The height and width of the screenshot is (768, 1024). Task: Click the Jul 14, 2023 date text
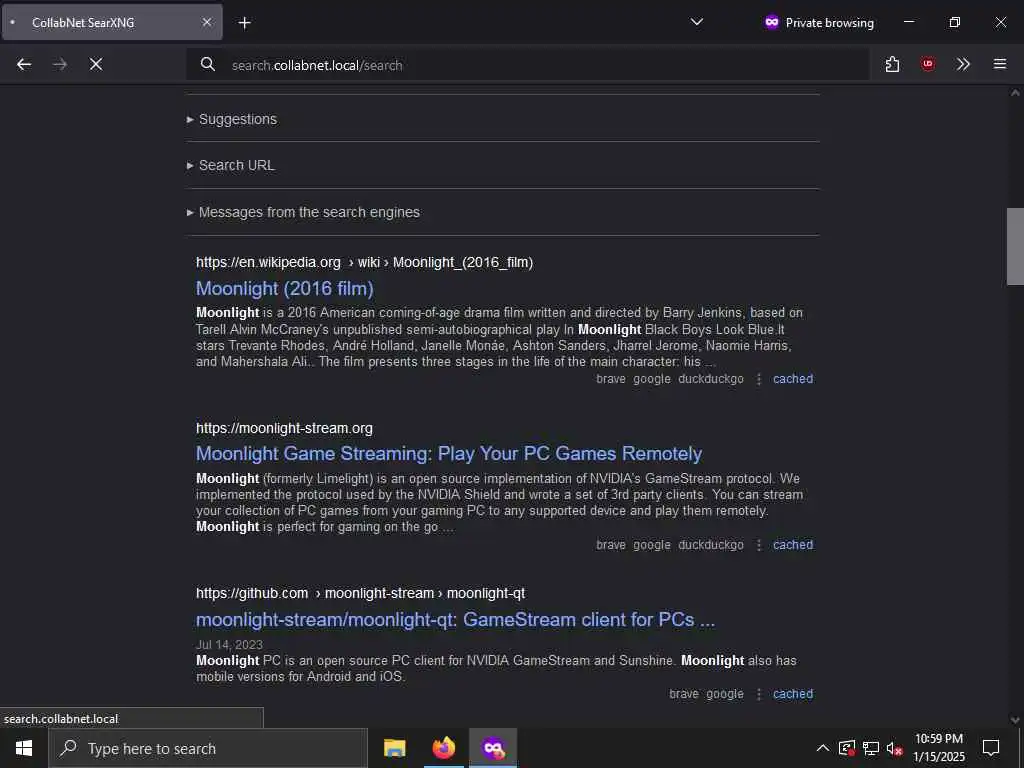tap(229, 645)
